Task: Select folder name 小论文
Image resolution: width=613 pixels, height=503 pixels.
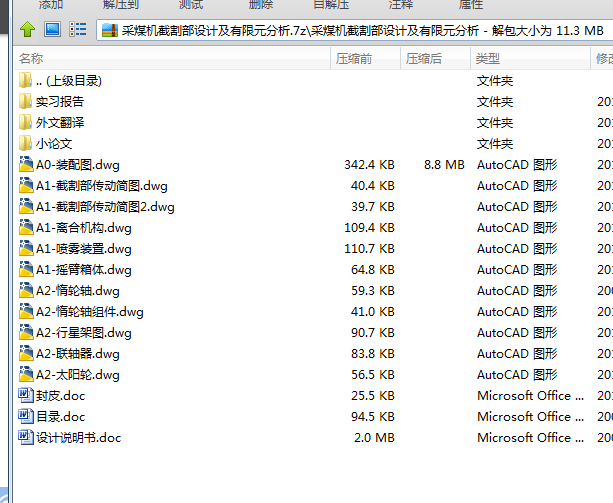Action: [54, 144]
